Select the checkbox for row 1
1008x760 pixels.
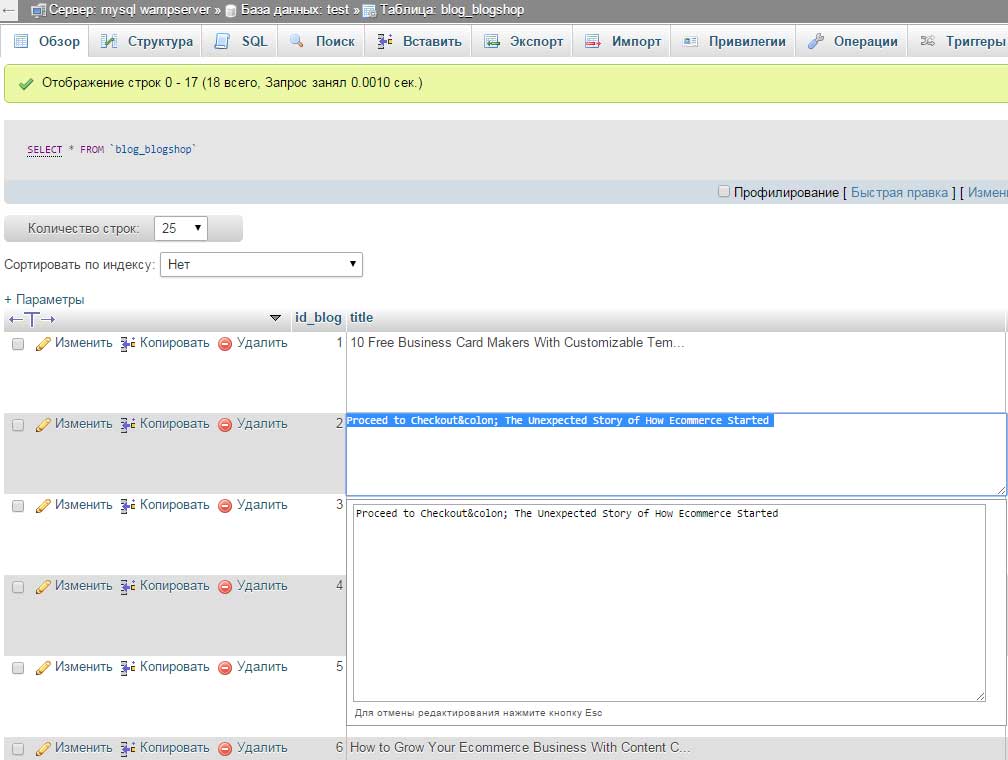tap(18, 344)
